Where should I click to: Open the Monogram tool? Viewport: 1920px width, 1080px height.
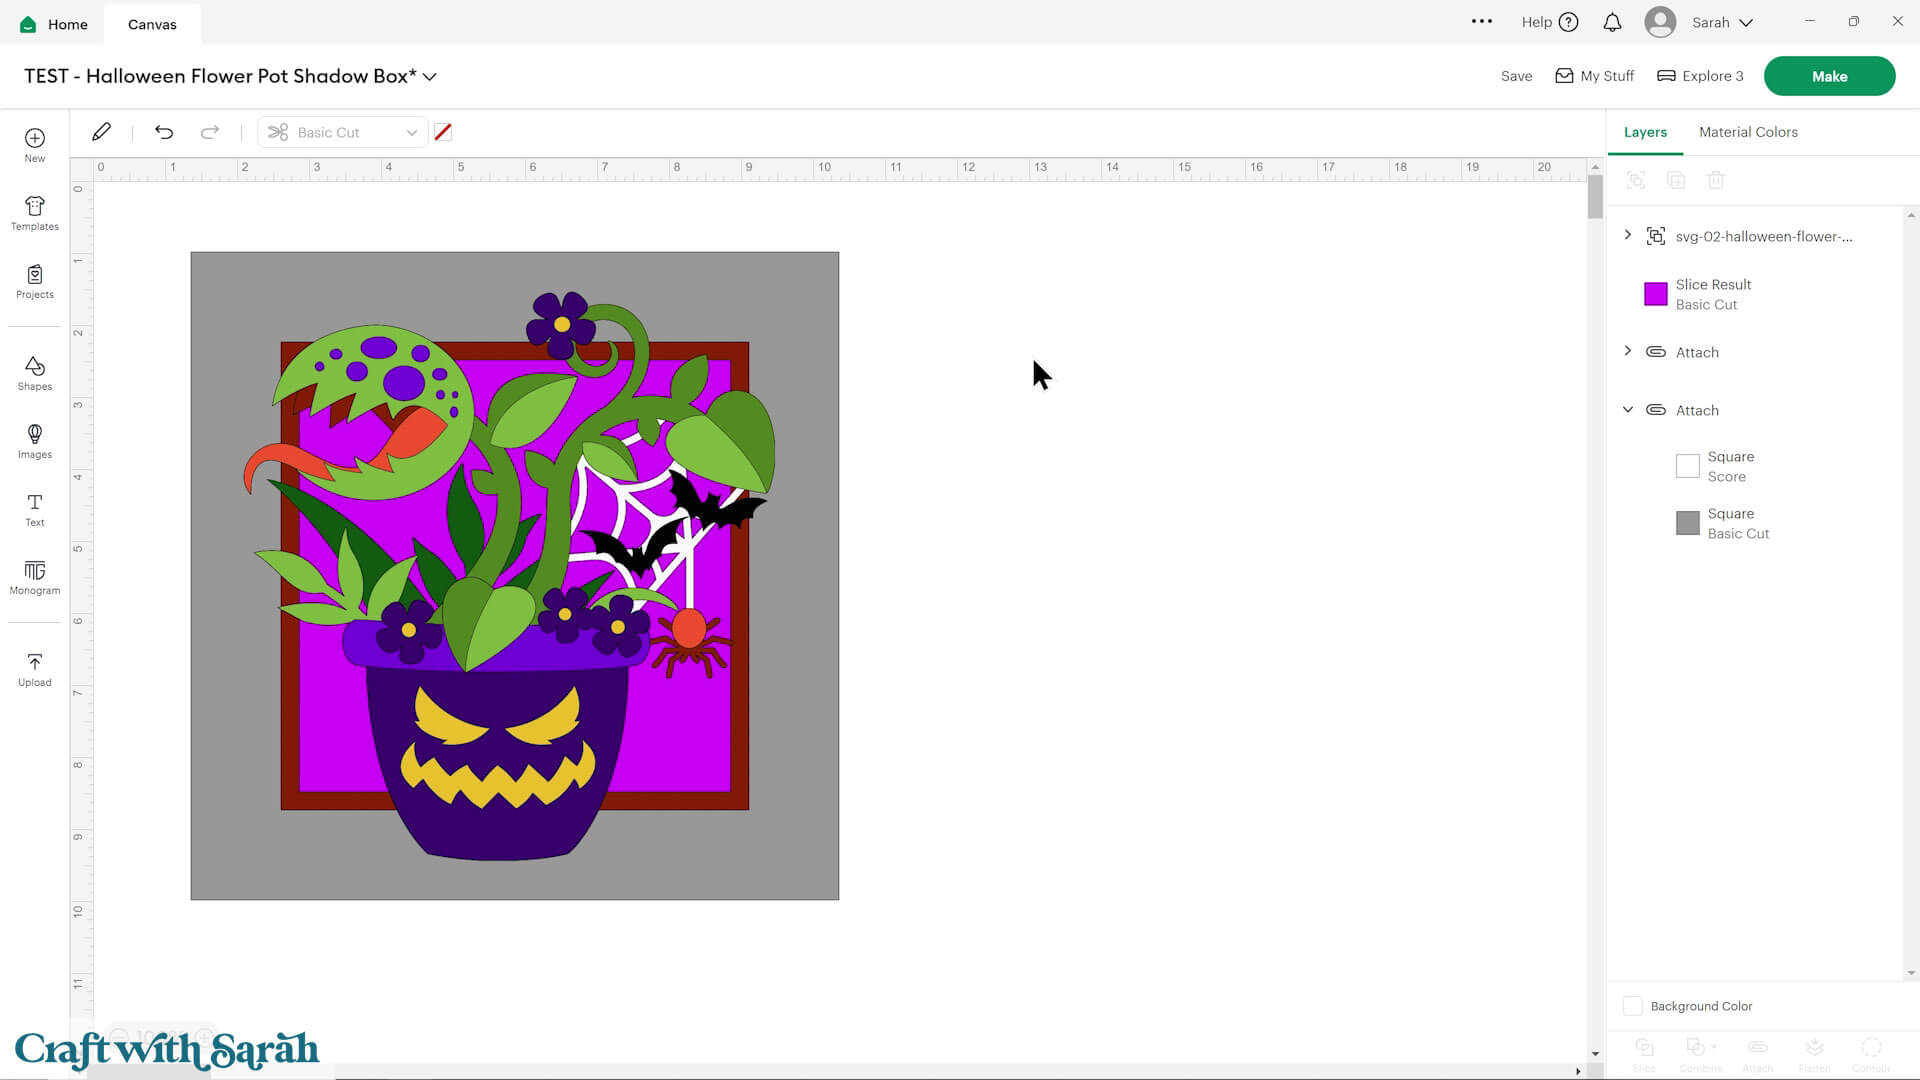coord(34,577)
